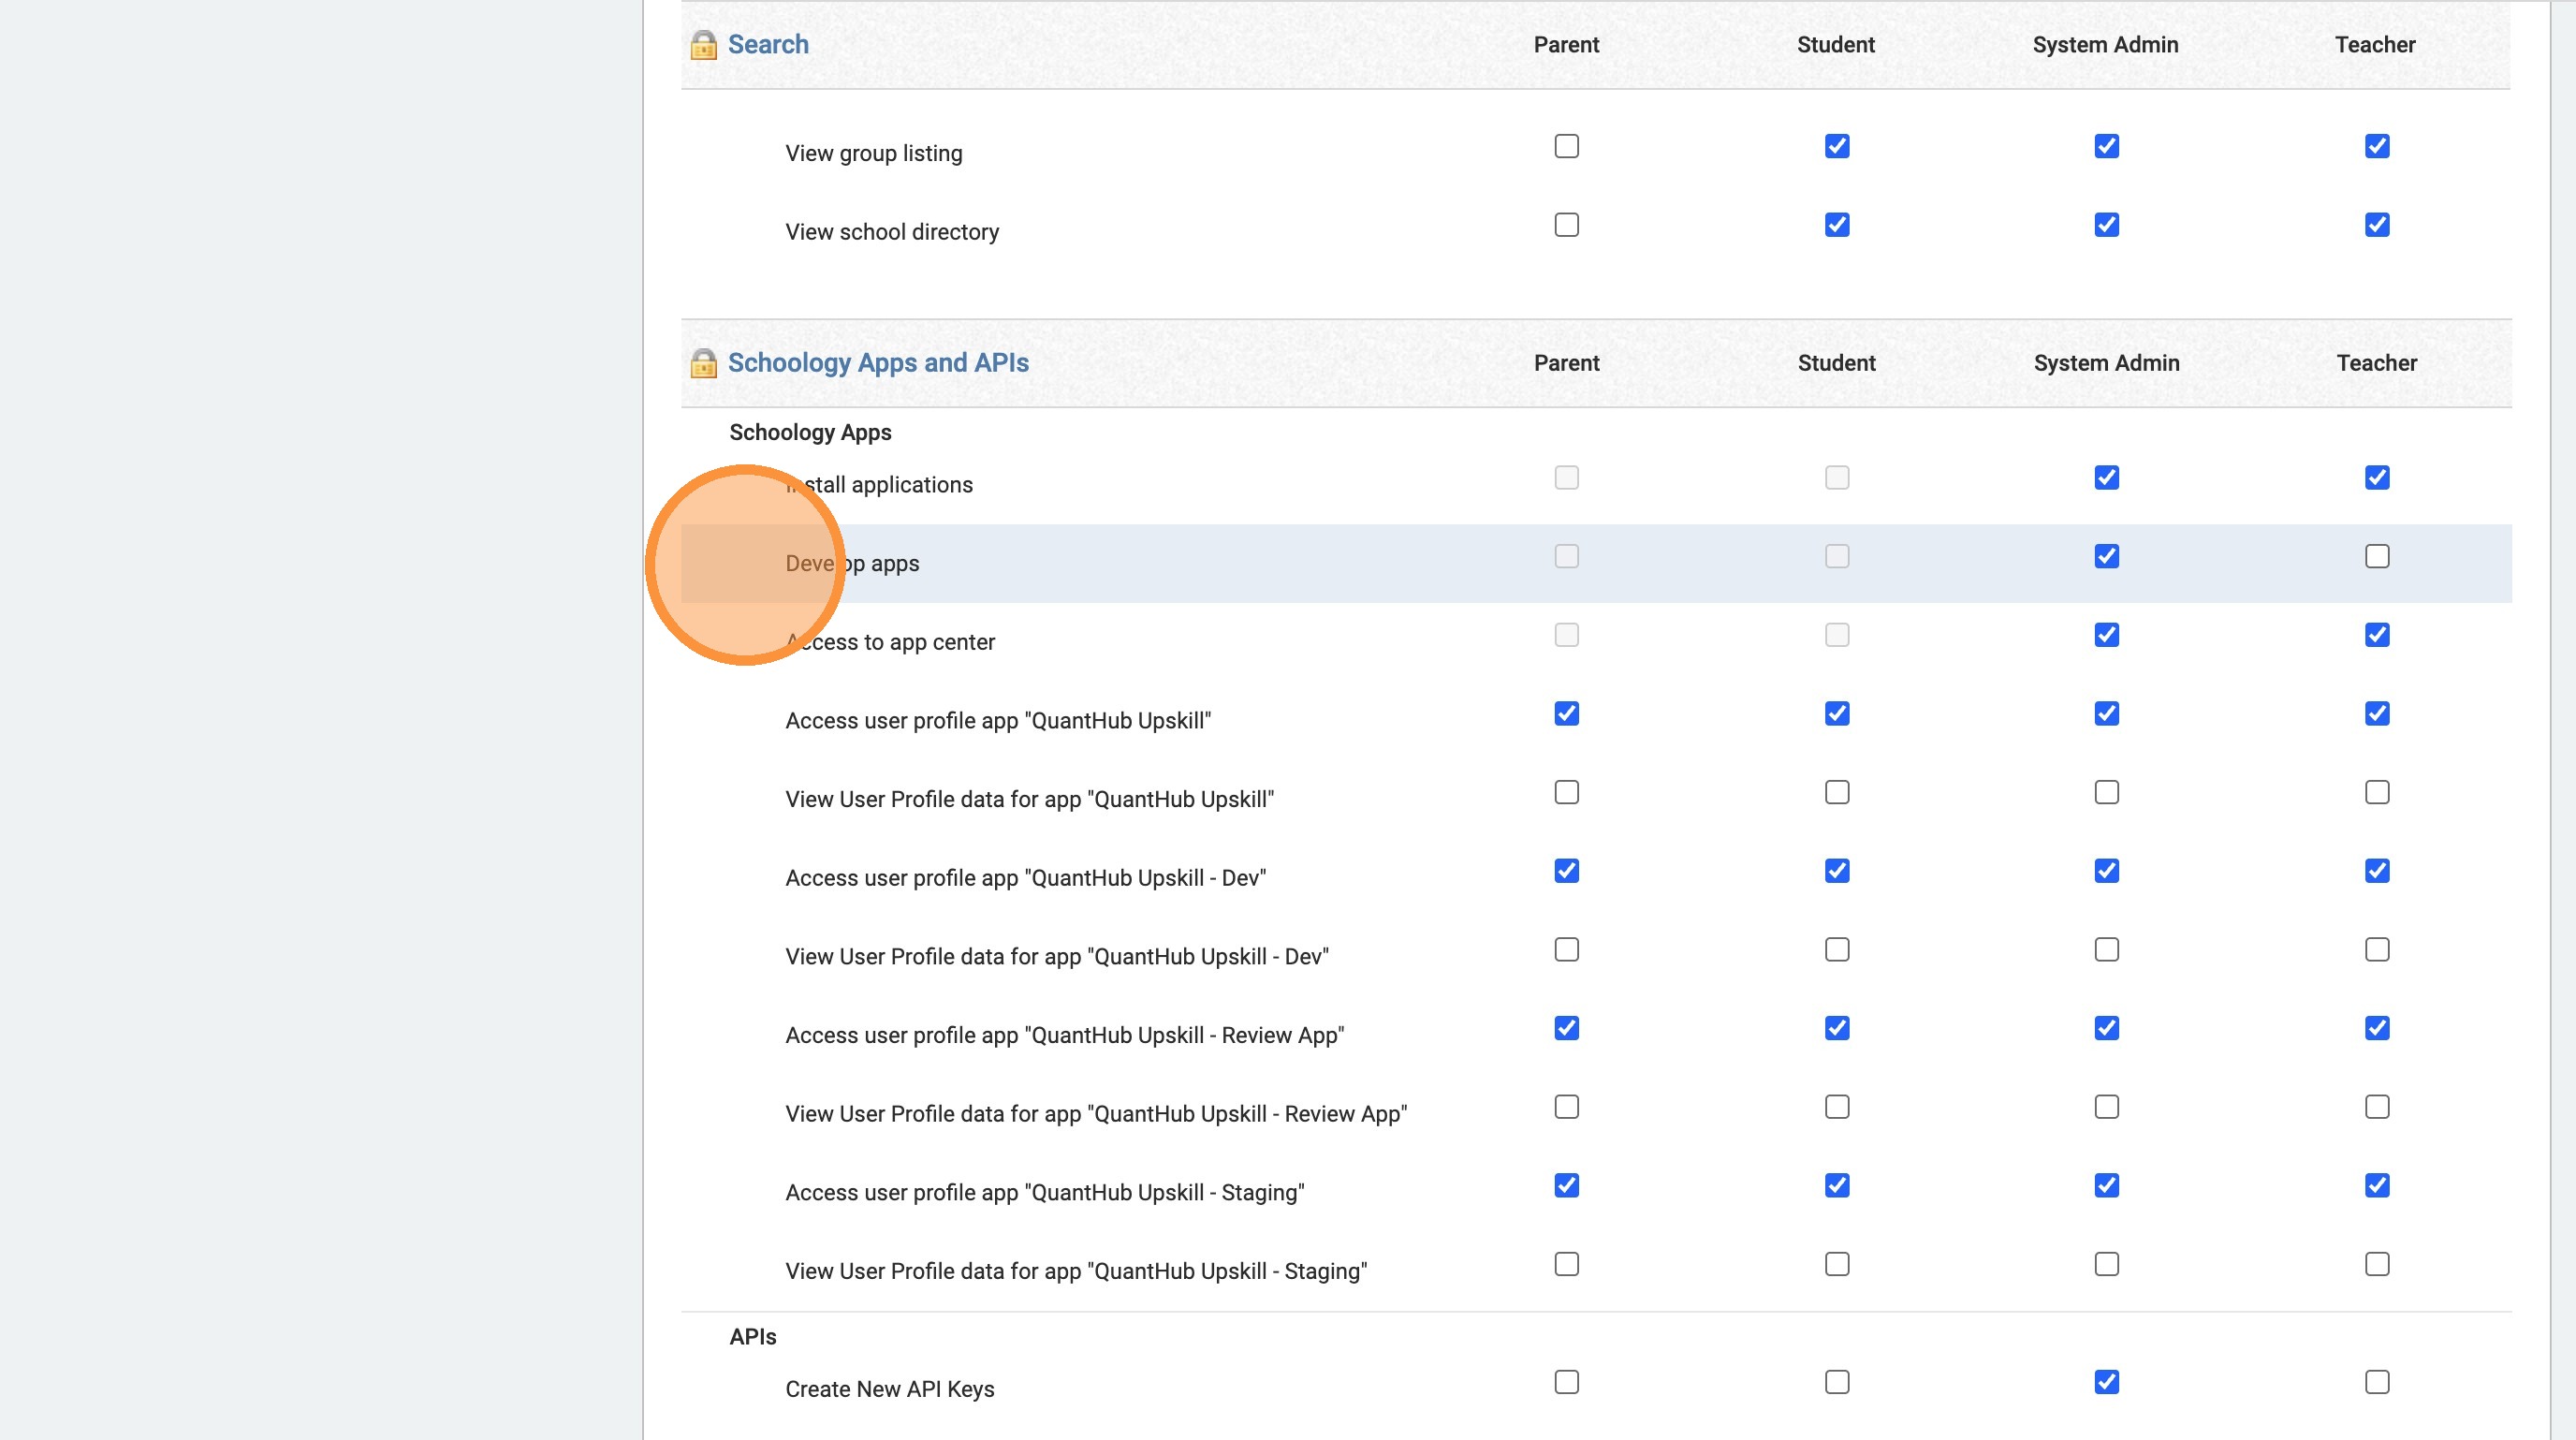This screenshot has width=2576, height=1440.
Task: Enable Create New API Keys for Teacher
Action: tap(2376, 1382)
